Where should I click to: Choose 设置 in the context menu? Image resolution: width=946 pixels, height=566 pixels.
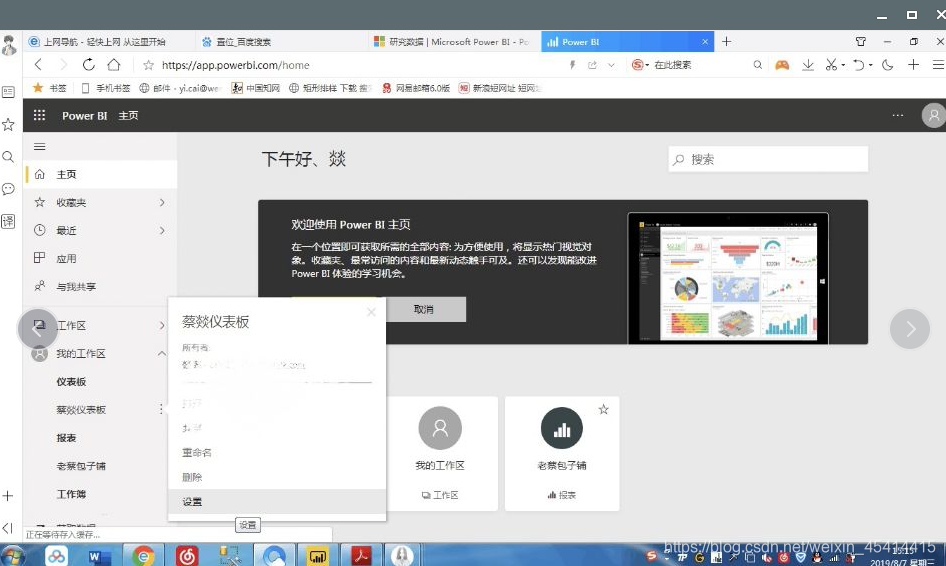(277, 501)
